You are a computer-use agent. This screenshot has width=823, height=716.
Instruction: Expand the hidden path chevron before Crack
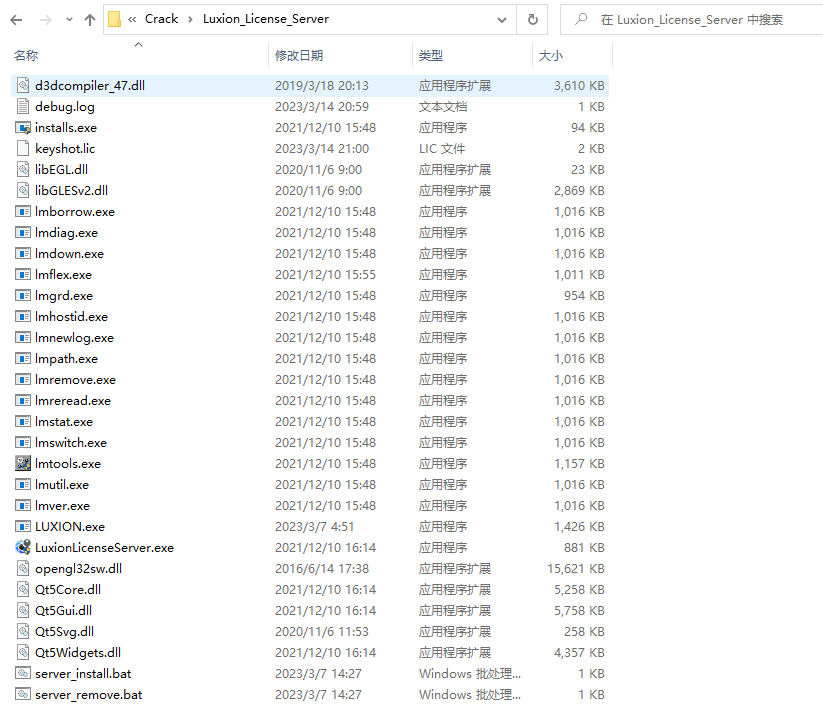pyautogui.click(x=132, y=19)
